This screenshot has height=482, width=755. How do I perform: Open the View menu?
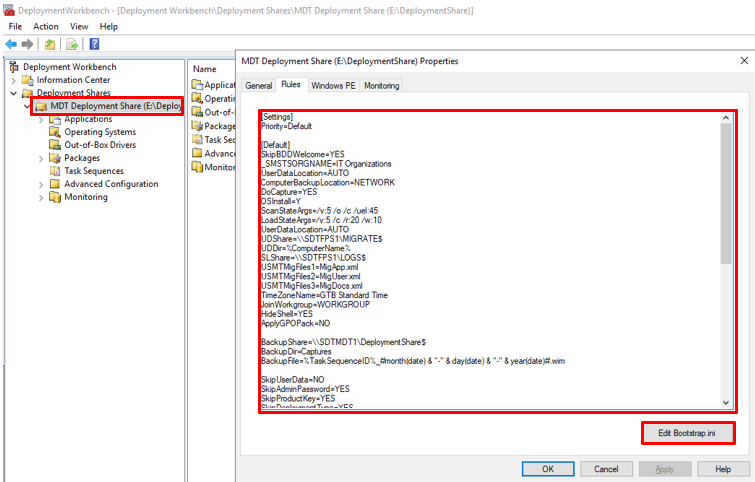pyautogui.click(x=79, y=26)
